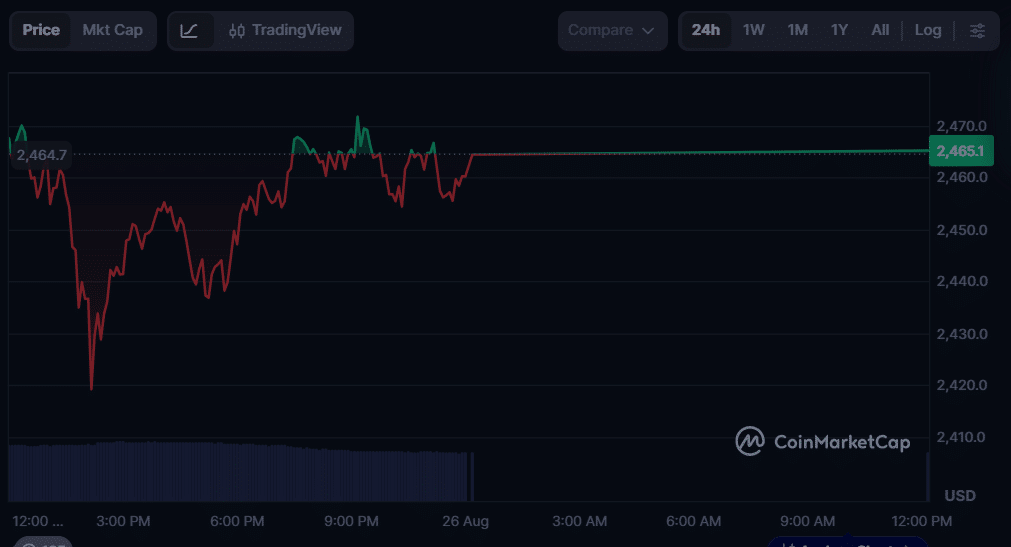Viewport: 1011px width, 547px height.
Task: Select the 1M time range
Action: (797, 30)
